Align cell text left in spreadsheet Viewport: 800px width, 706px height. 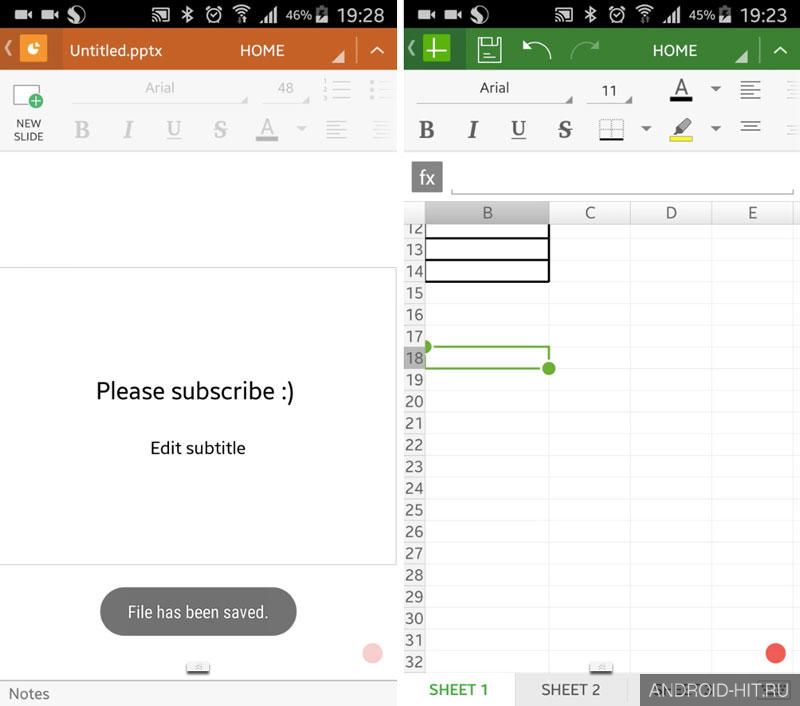coord(750,90)
